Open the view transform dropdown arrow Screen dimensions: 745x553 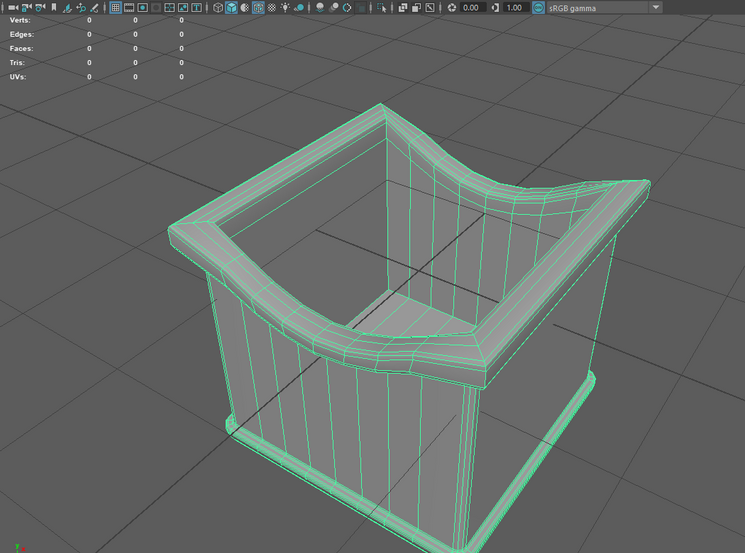point(656,8)
